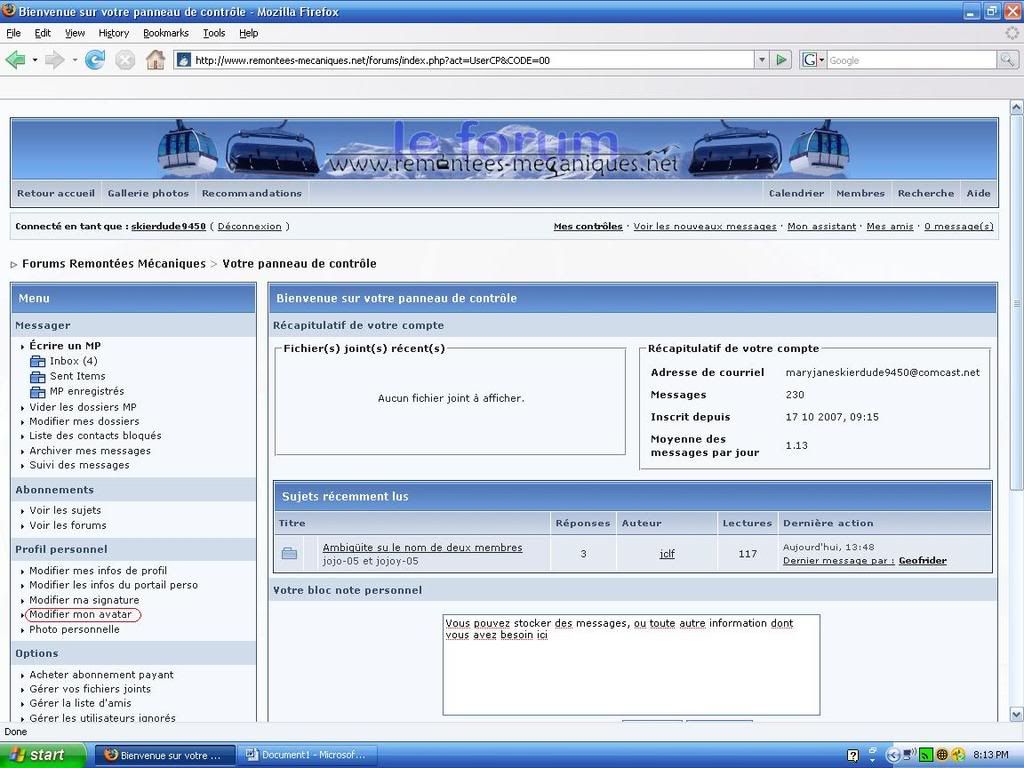Click Acheter abonnement payant
This screenshot has height=768, width=1024.
tap(101, 675)
